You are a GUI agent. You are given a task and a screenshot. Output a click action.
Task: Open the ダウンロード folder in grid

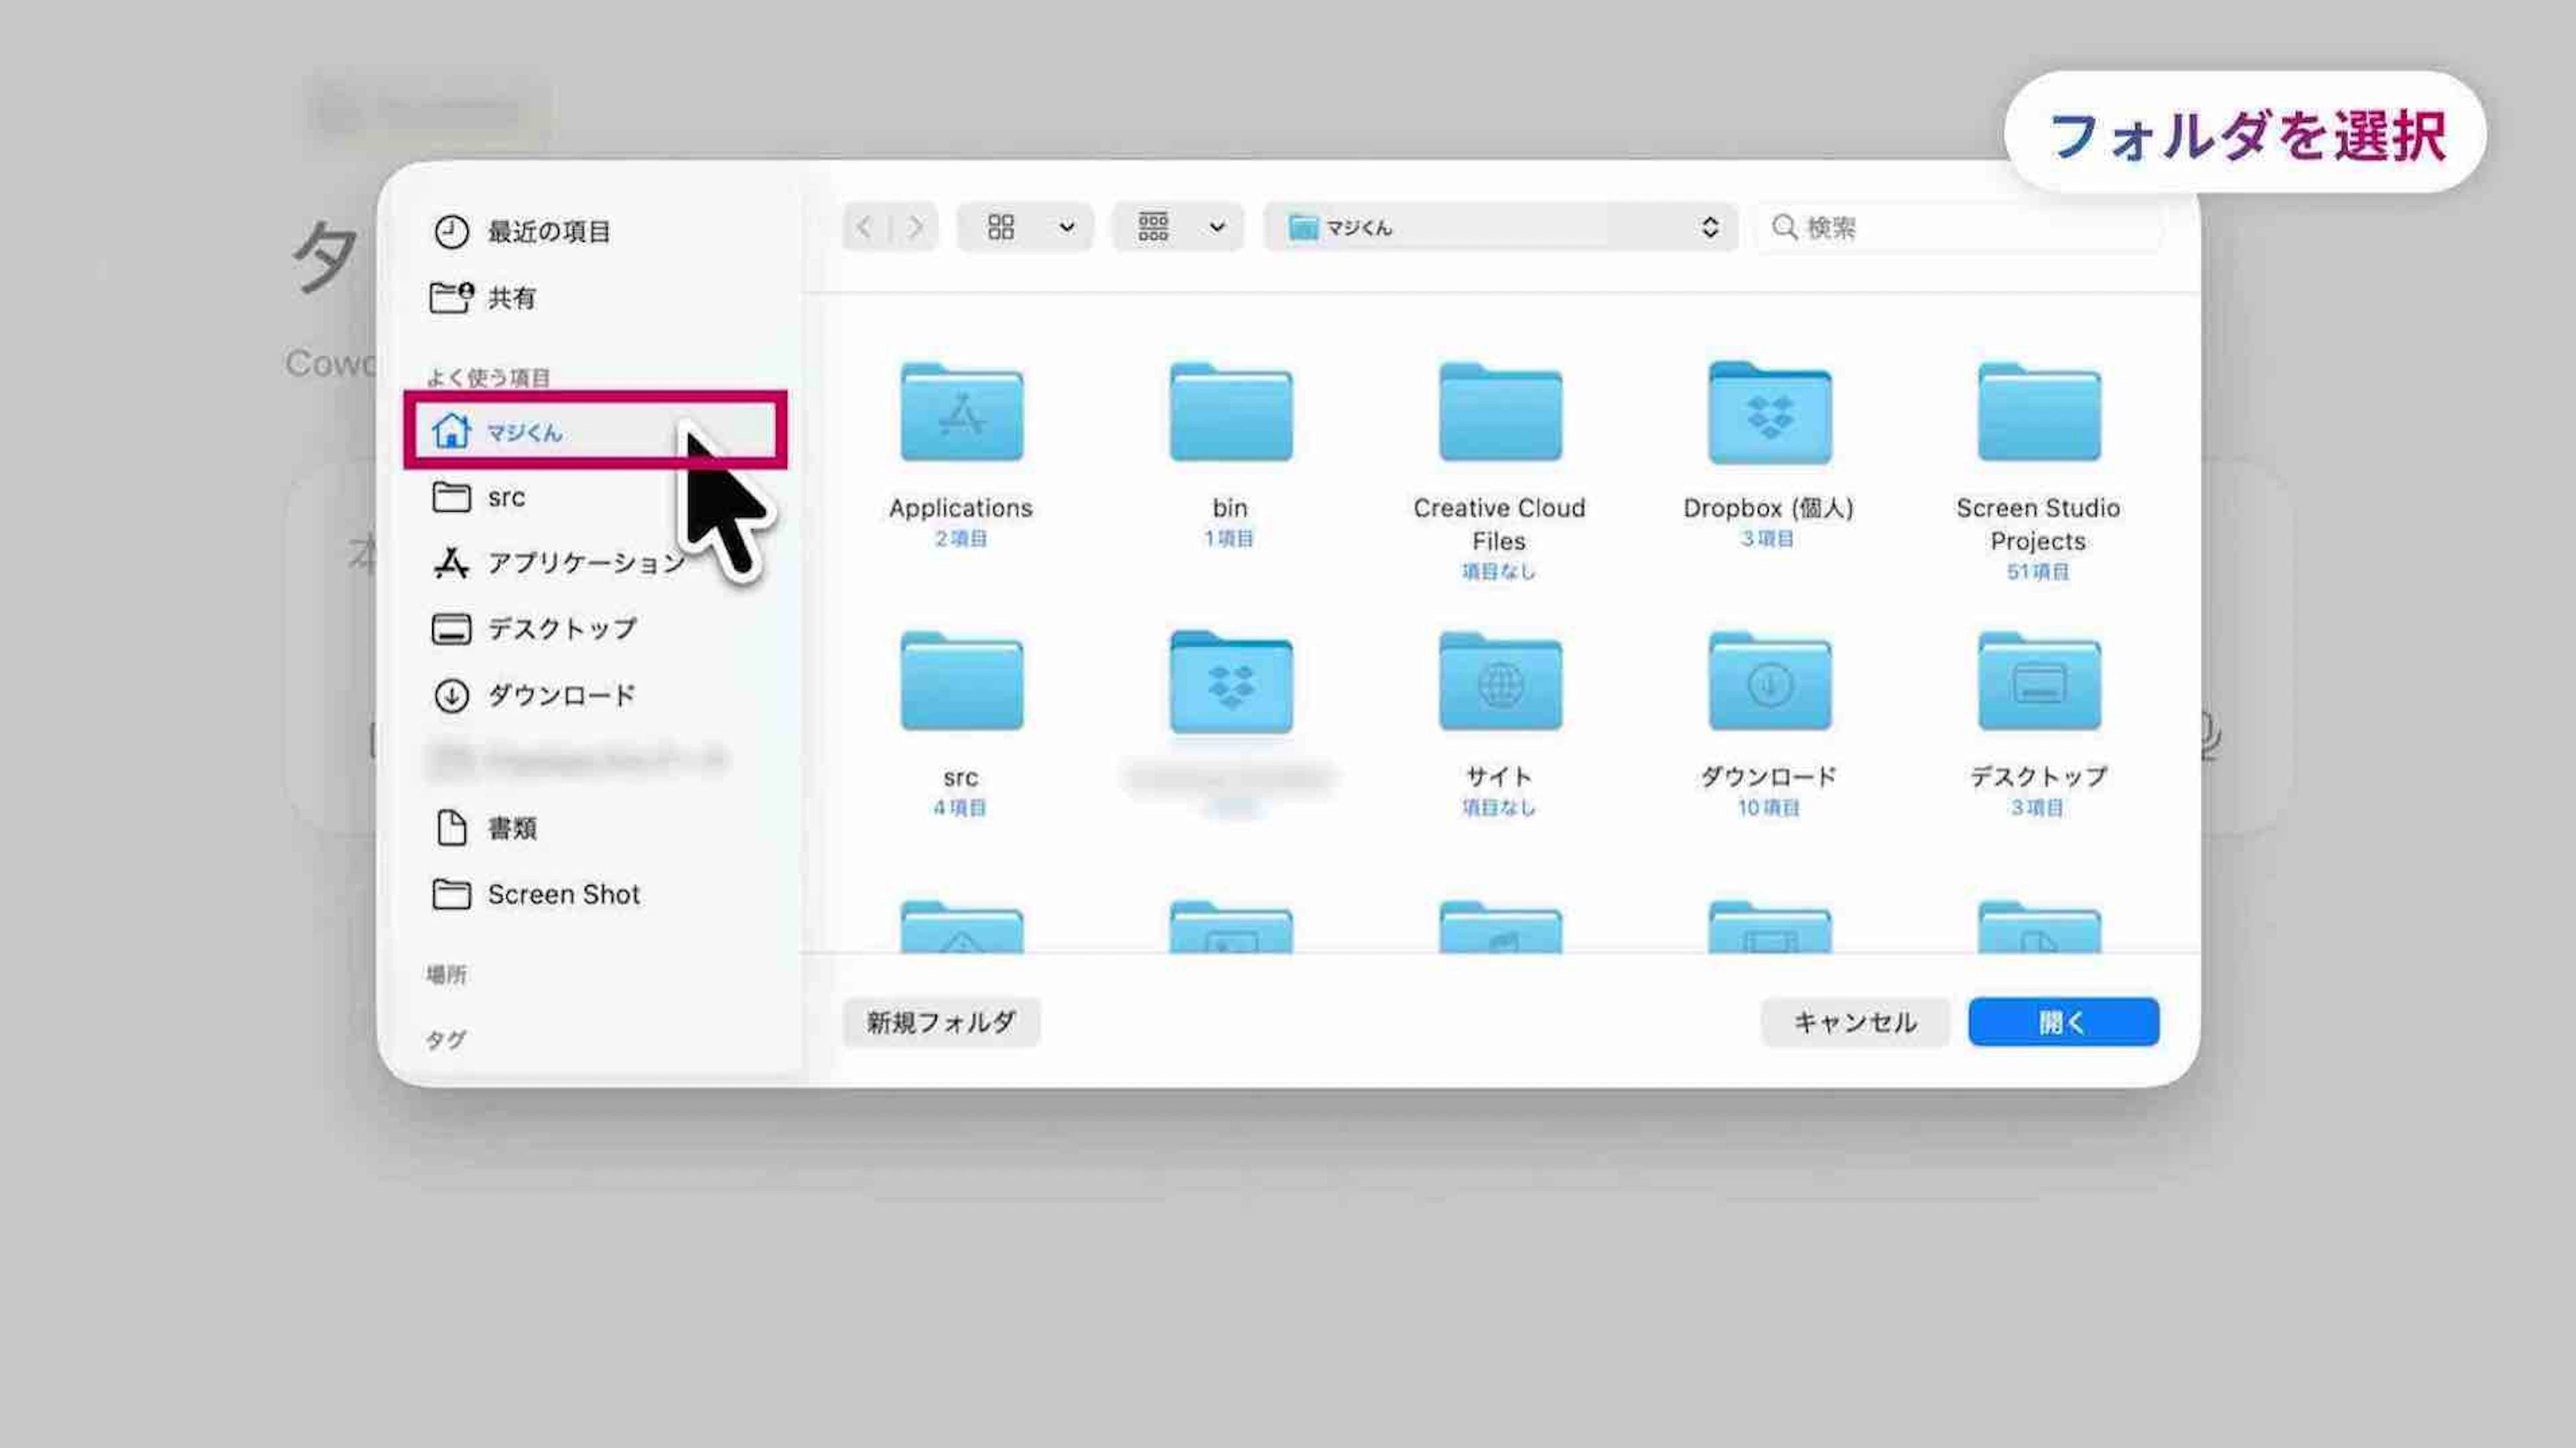coord(1769,683)
